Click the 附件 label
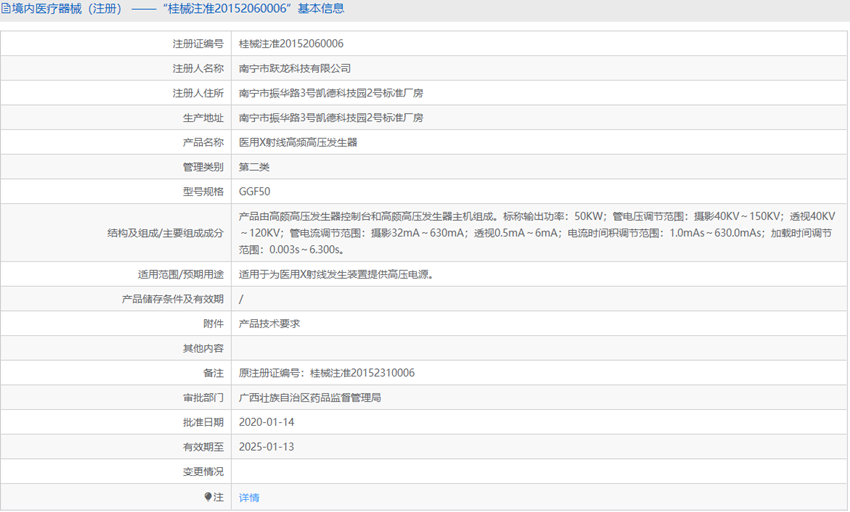This screenshot has width=850, height=512. point(214,324)
